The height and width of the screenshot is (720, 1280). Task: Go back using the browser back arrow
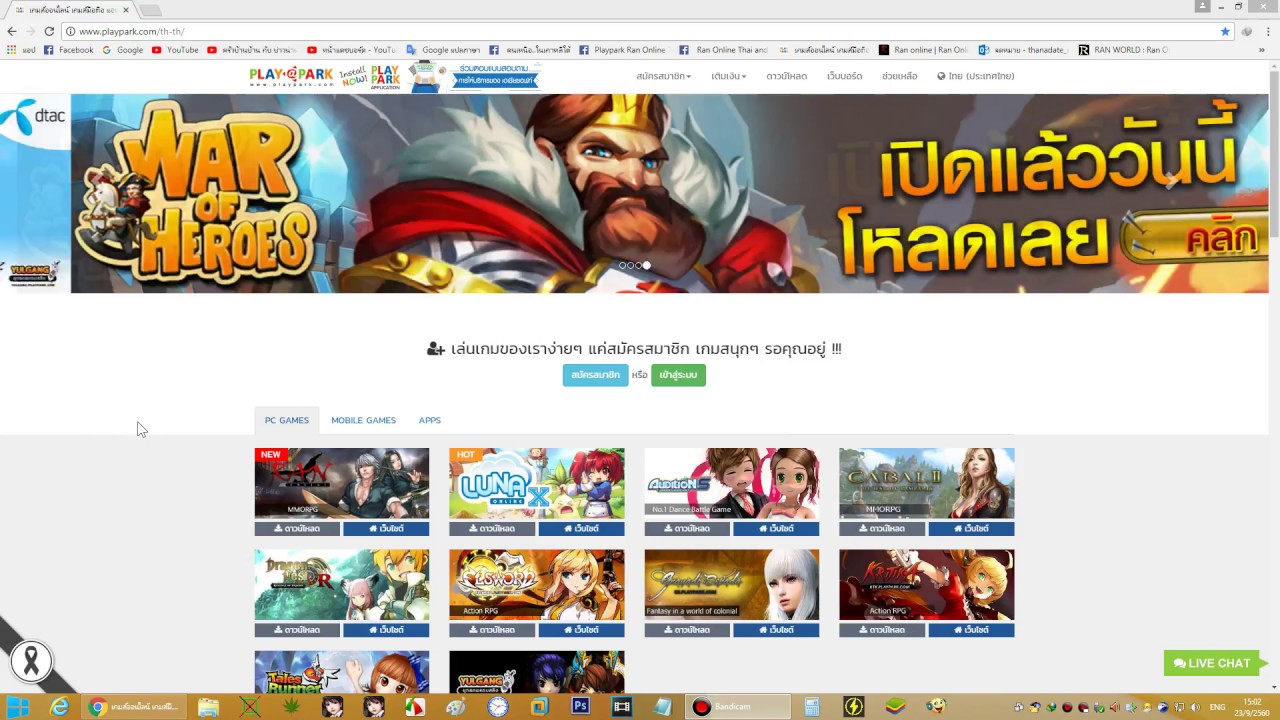click(11, 31)
